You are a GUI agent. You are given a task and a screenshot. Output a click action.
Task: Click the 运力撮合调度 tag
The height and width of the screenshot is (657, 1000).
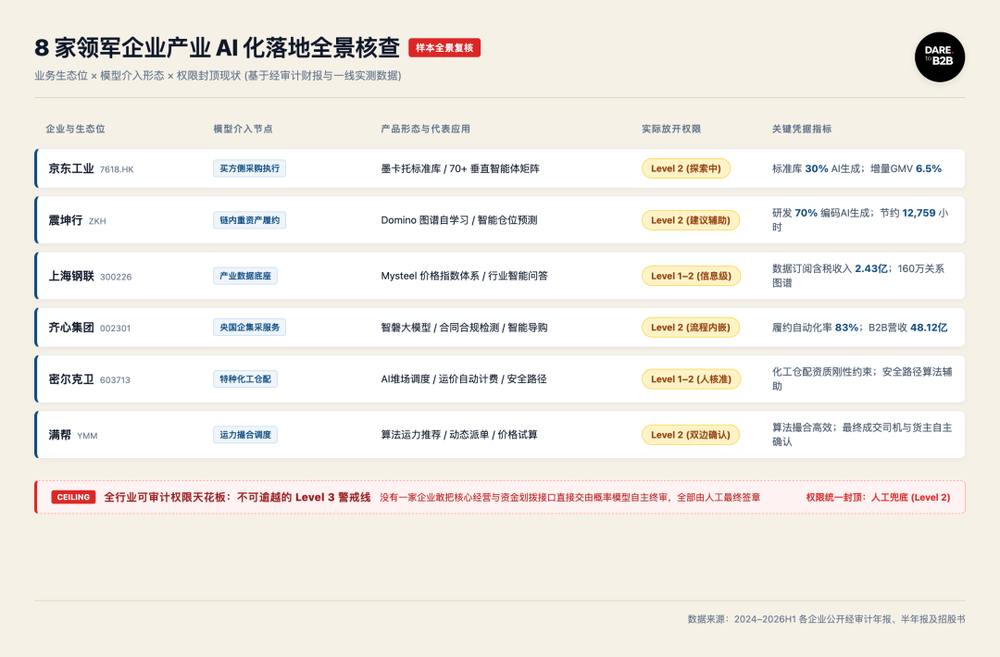coord(245,434)
